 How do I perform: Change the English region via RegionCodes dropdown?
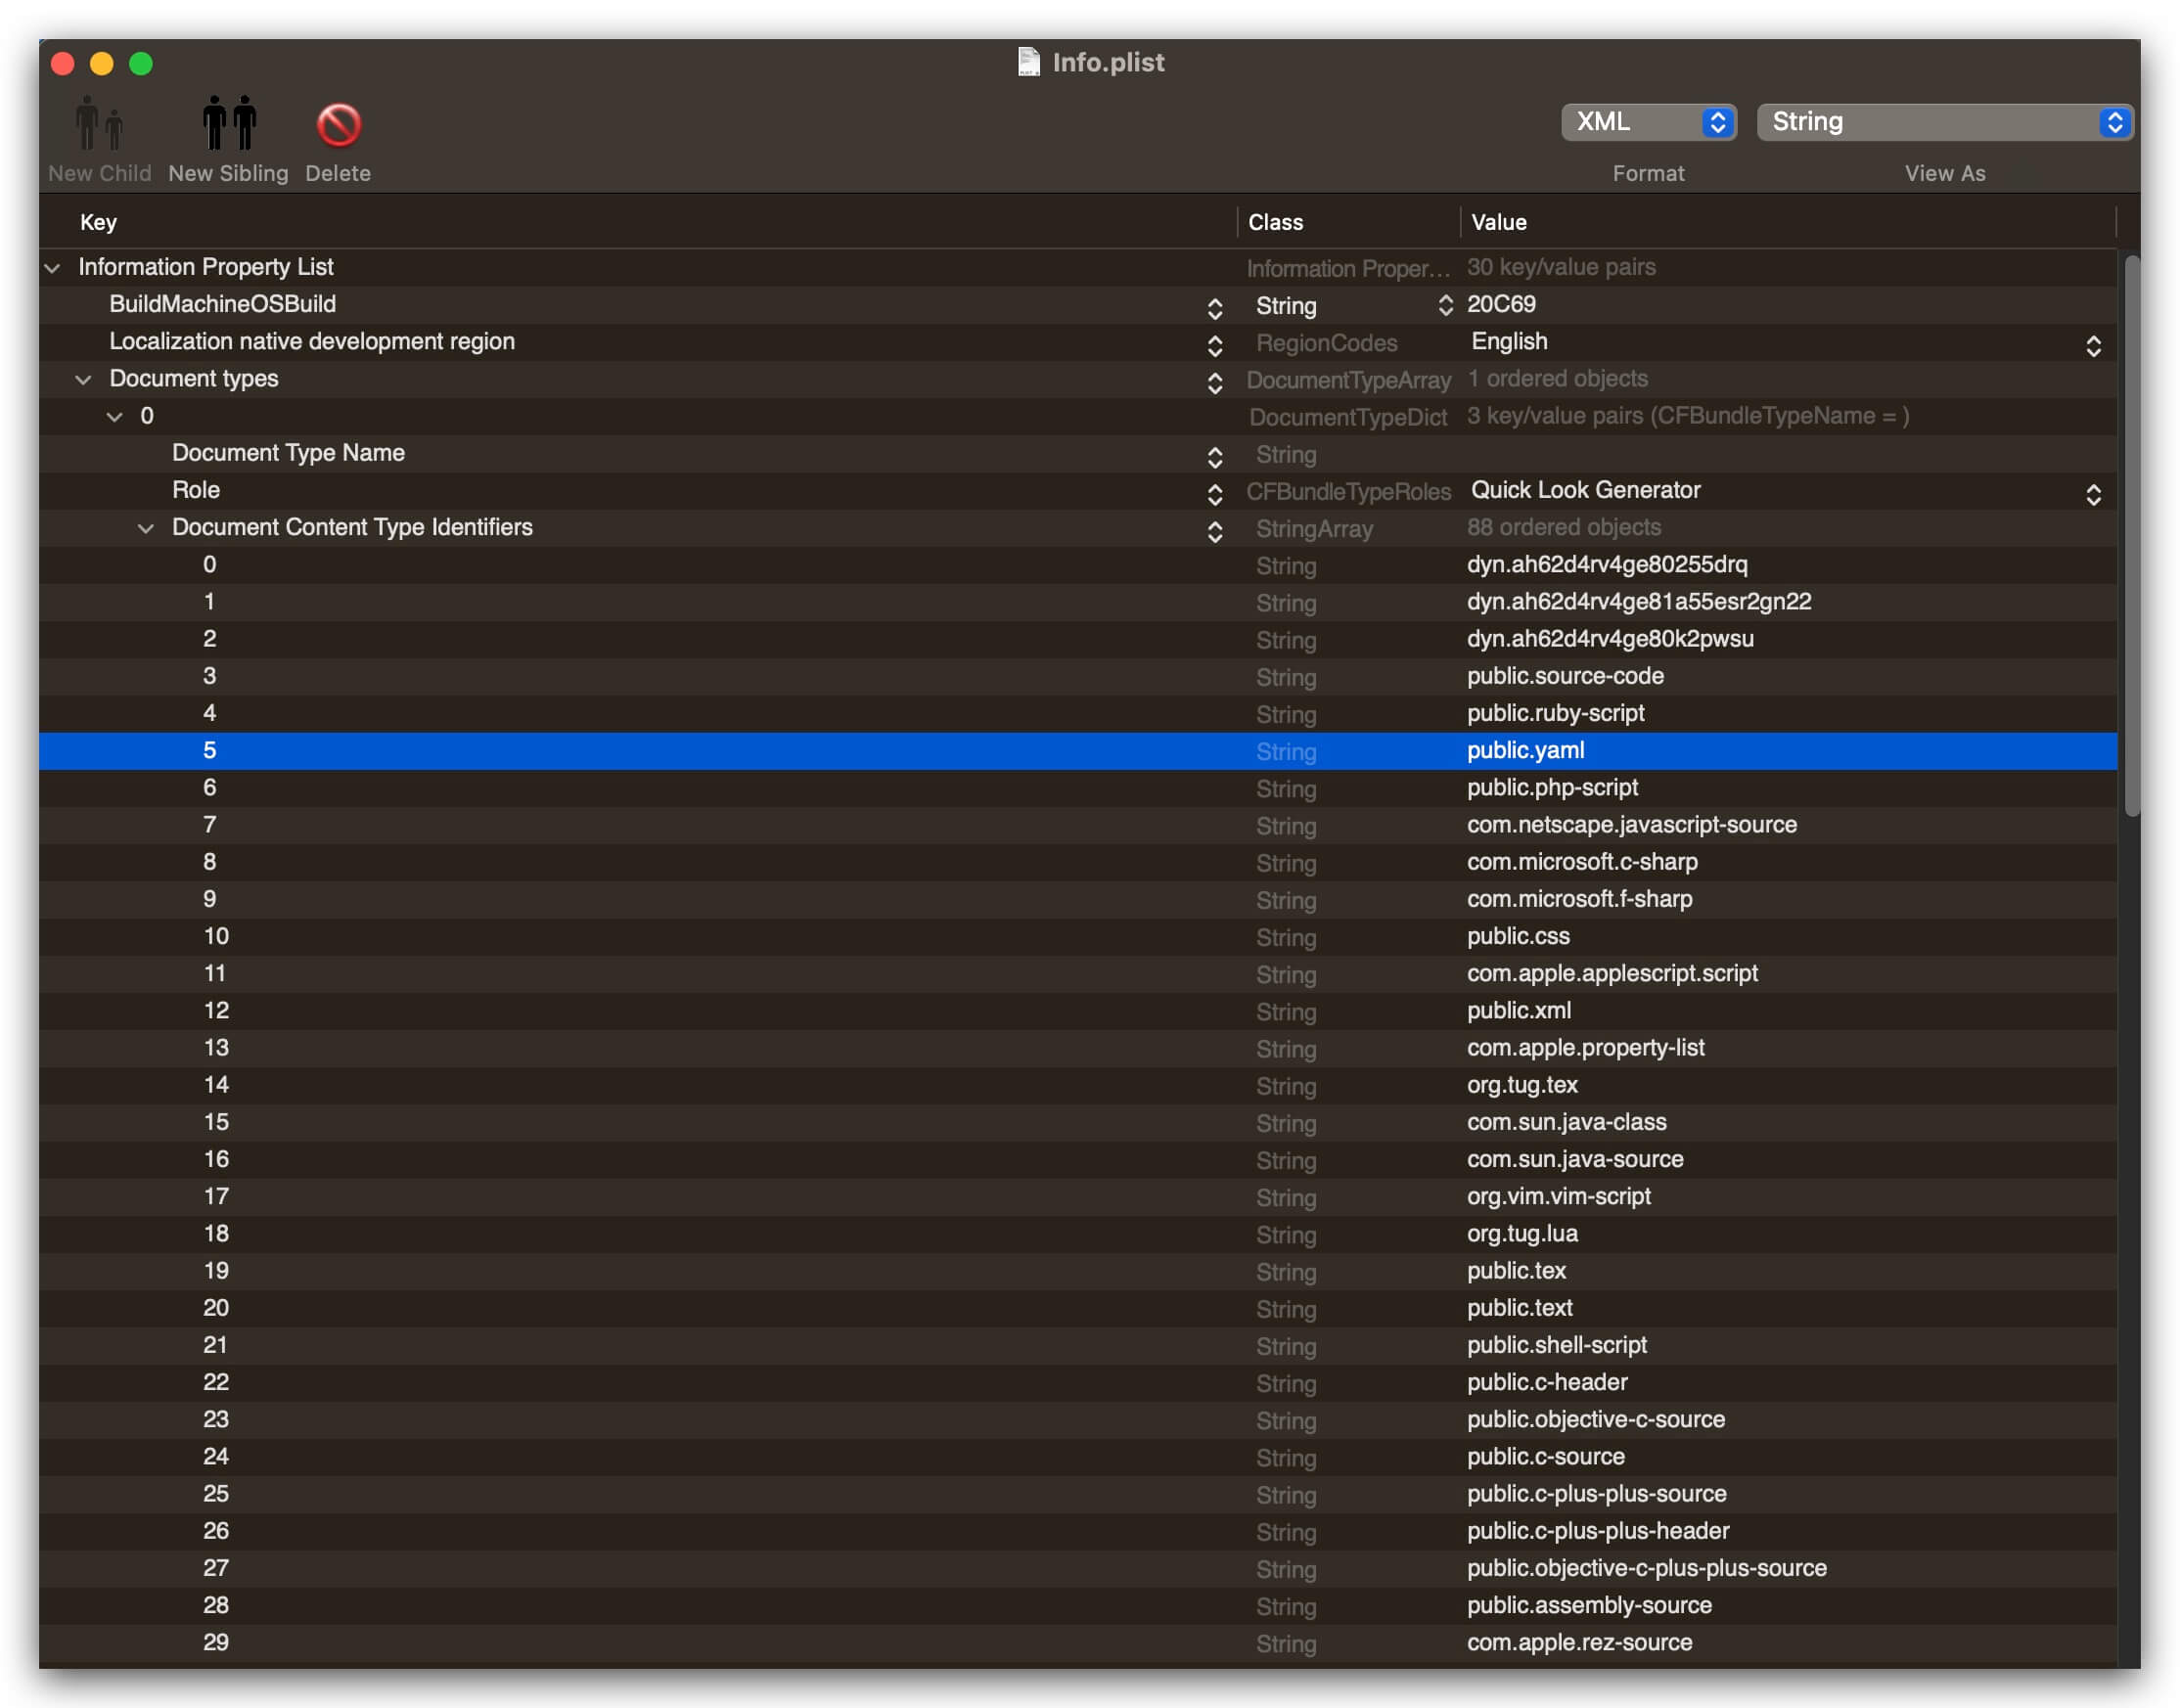click(x=2096, y=343)
